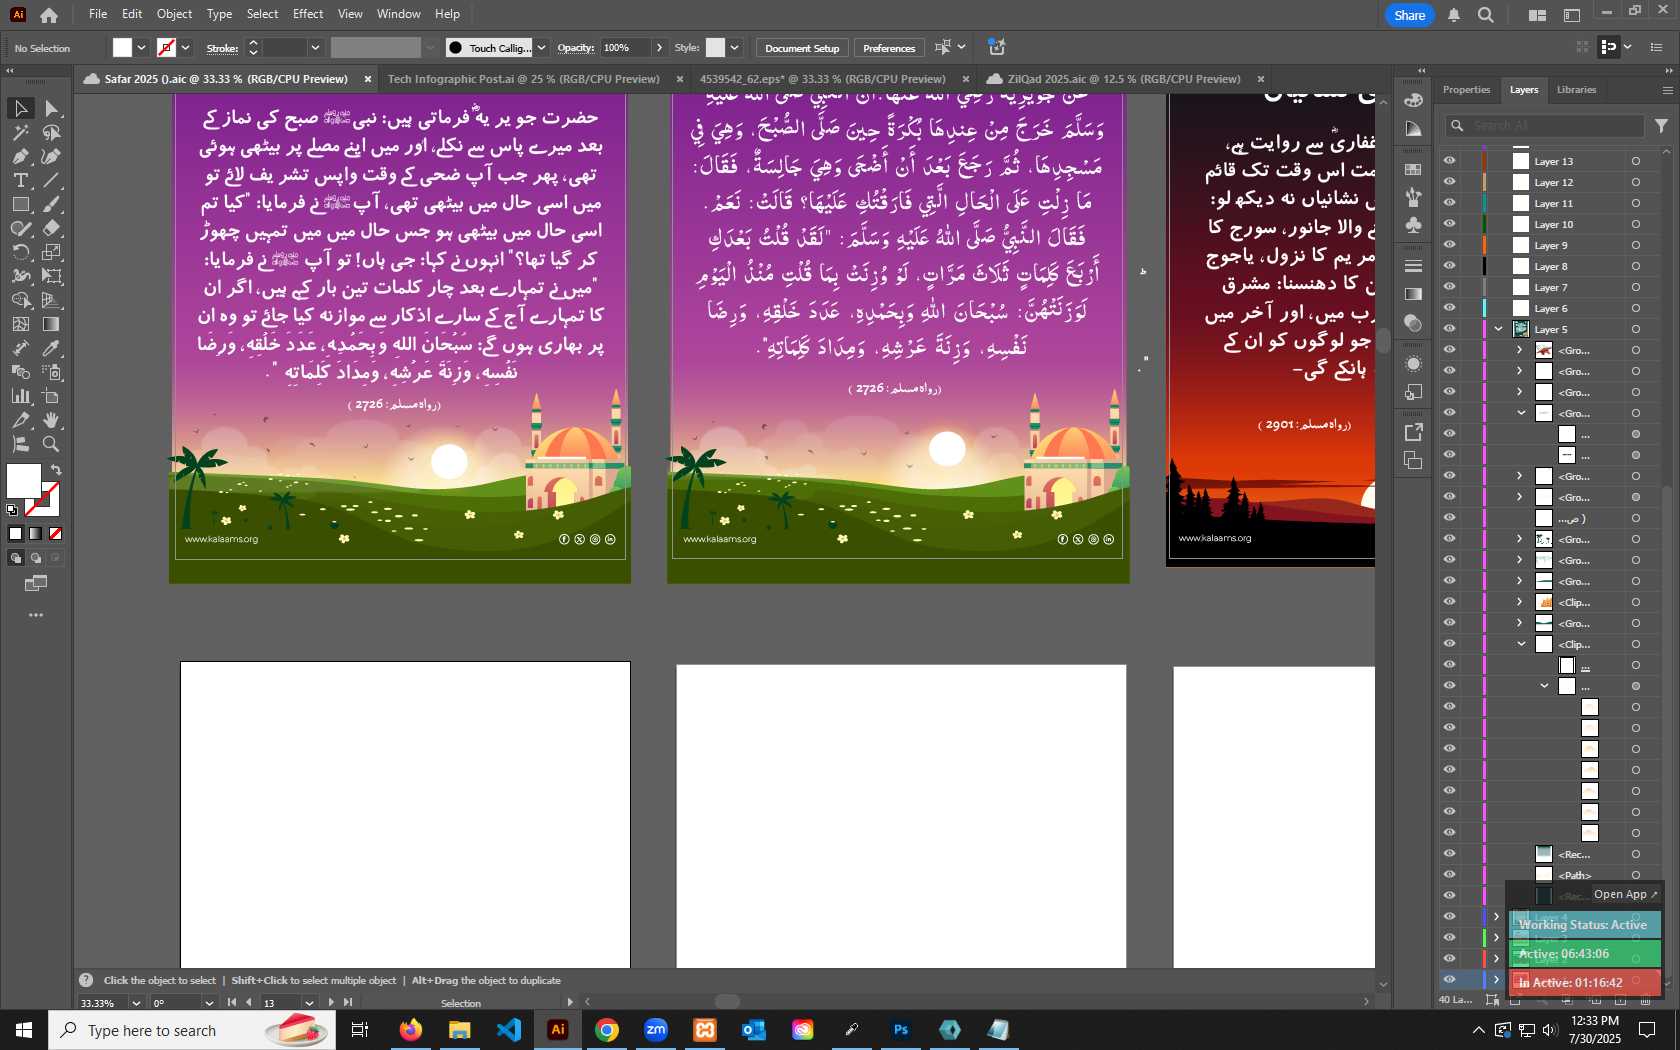The width and height of the screenshot is (1680, 1050).
Task: Open the graphic Style dropdown
Action: tap(734, 48)
